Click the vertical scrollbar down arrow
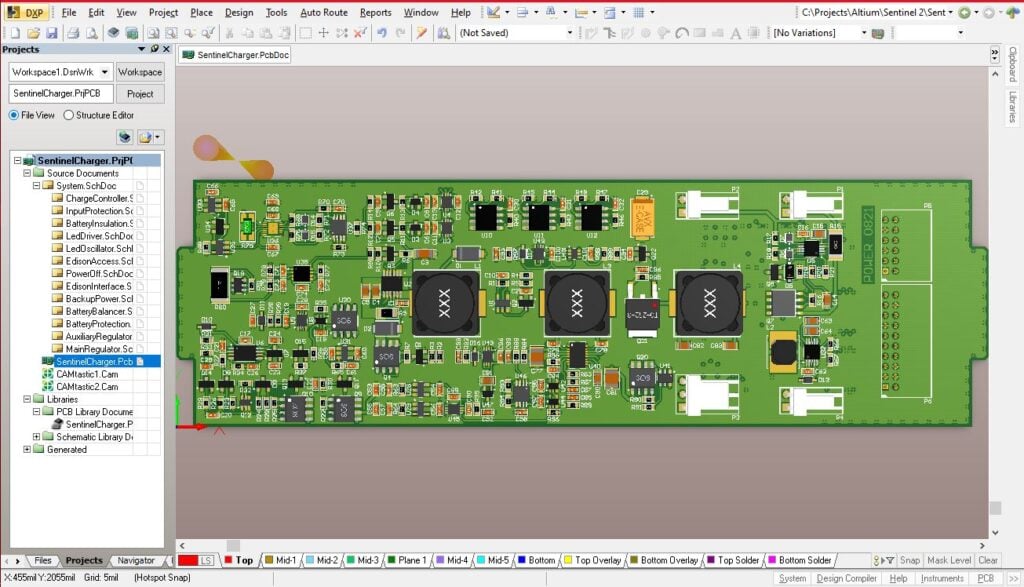The height and width of the screenshot is (587, 1024). pos(995,533)
